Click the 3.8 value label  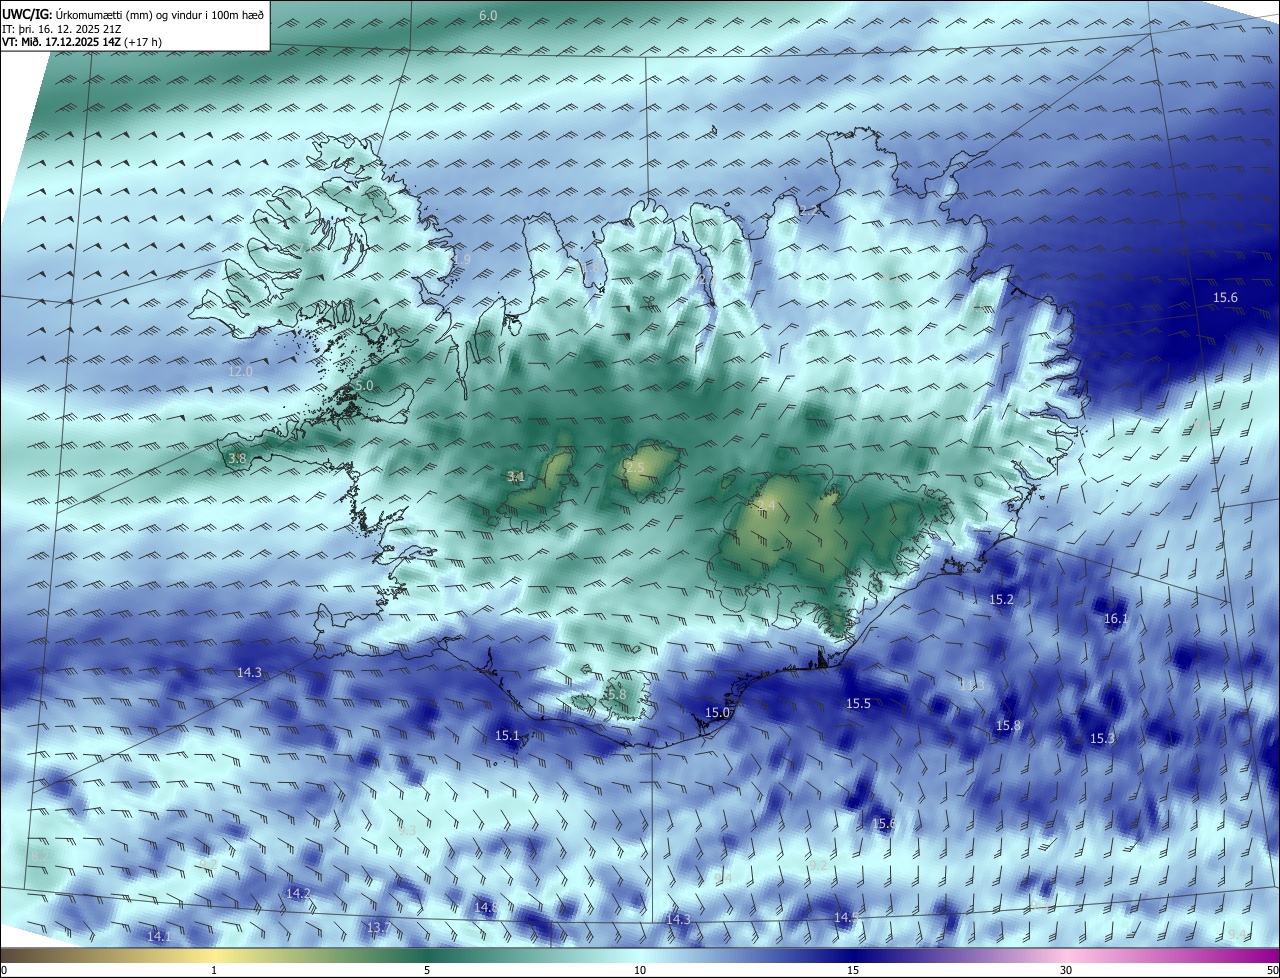tap(237, 459)
